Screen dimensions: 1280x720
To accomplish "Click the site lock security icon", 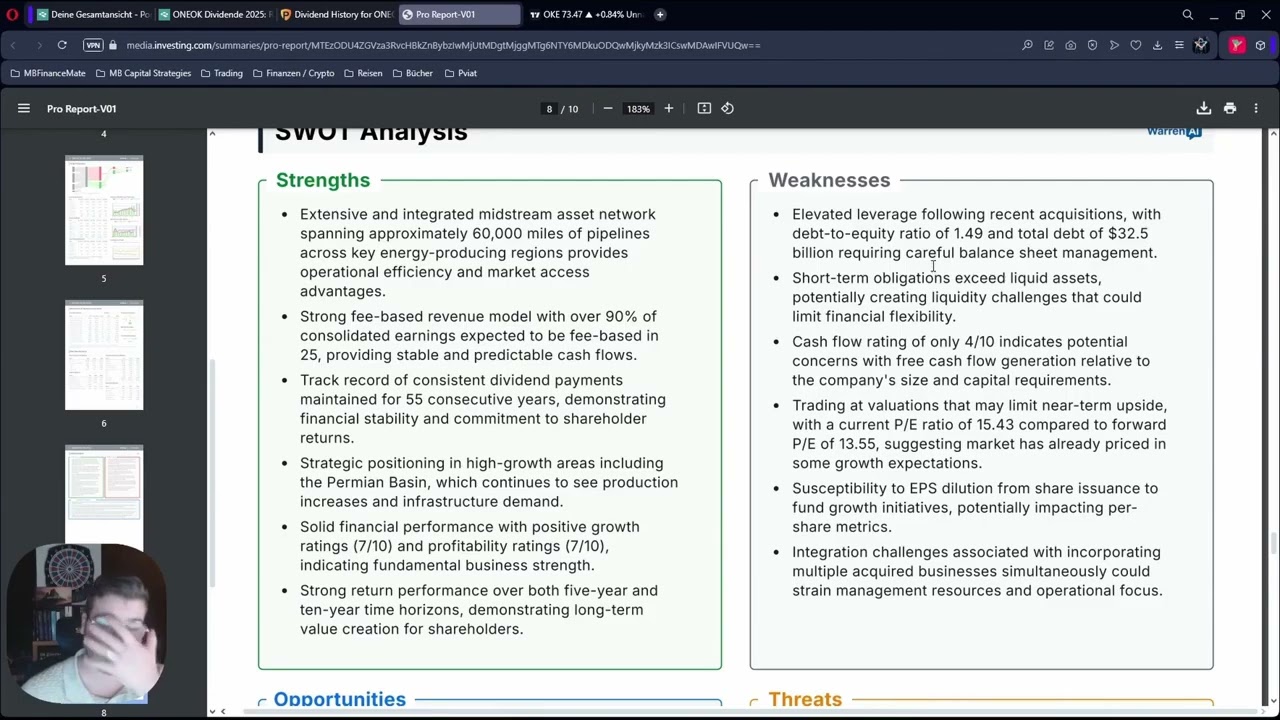I will coord(113,45).
